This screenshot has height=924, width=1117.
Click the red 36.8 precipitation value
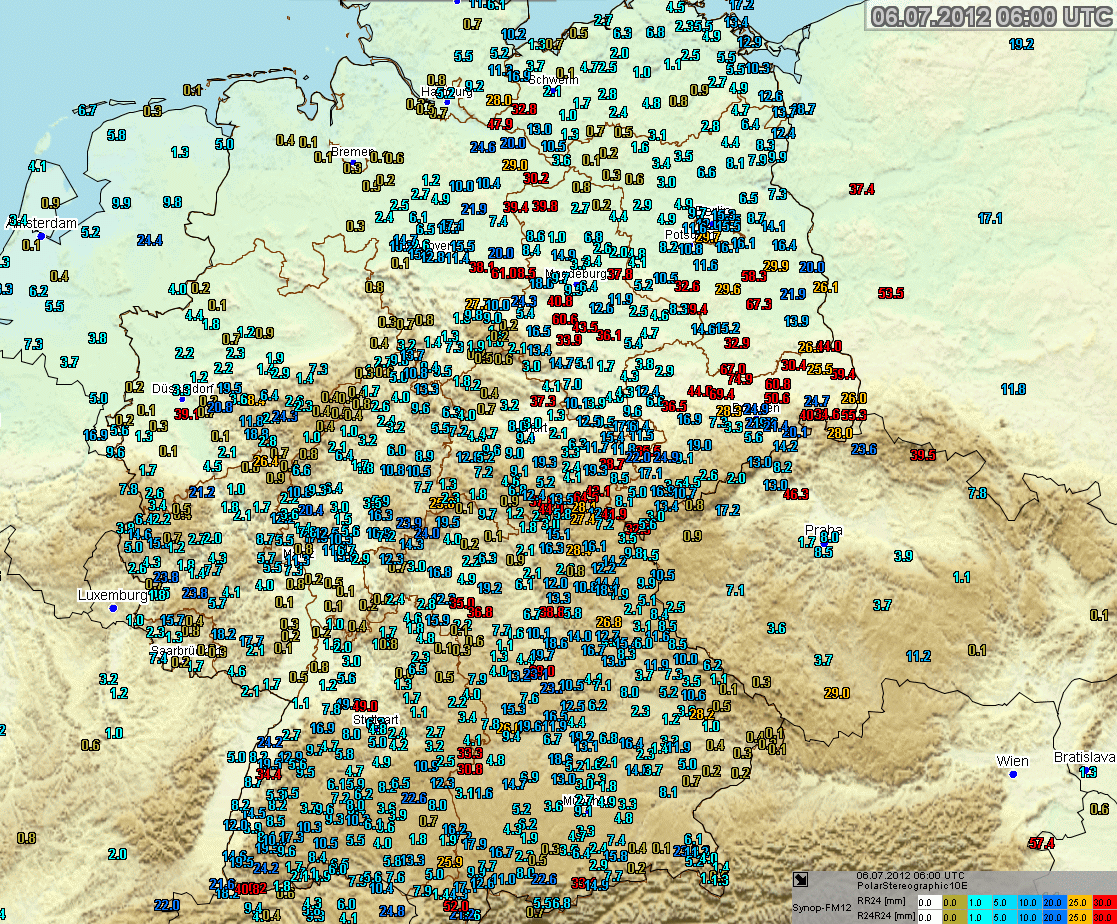point(479,611)
